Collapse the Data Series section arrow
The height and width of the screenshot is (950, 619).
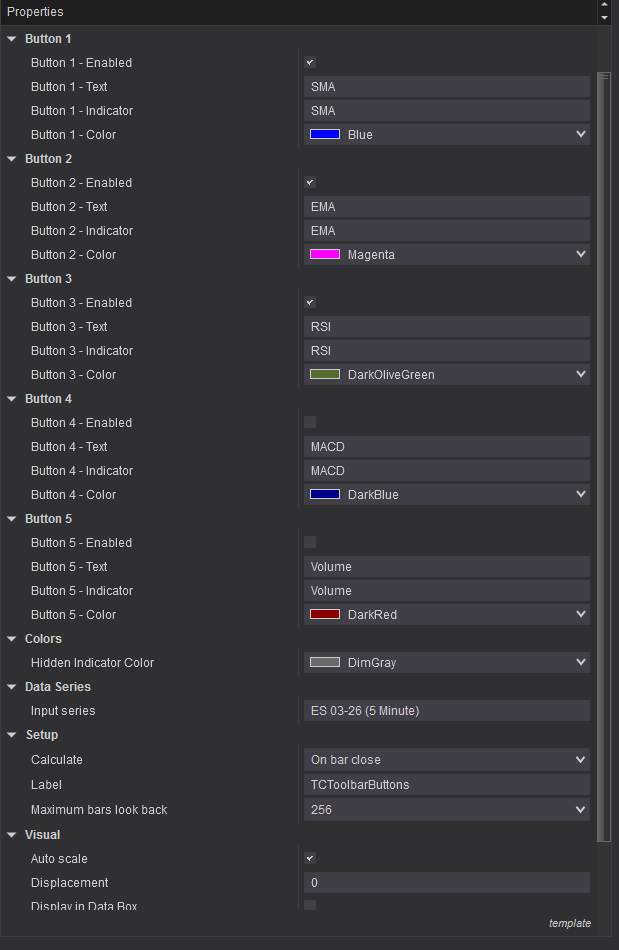(12, 687)
